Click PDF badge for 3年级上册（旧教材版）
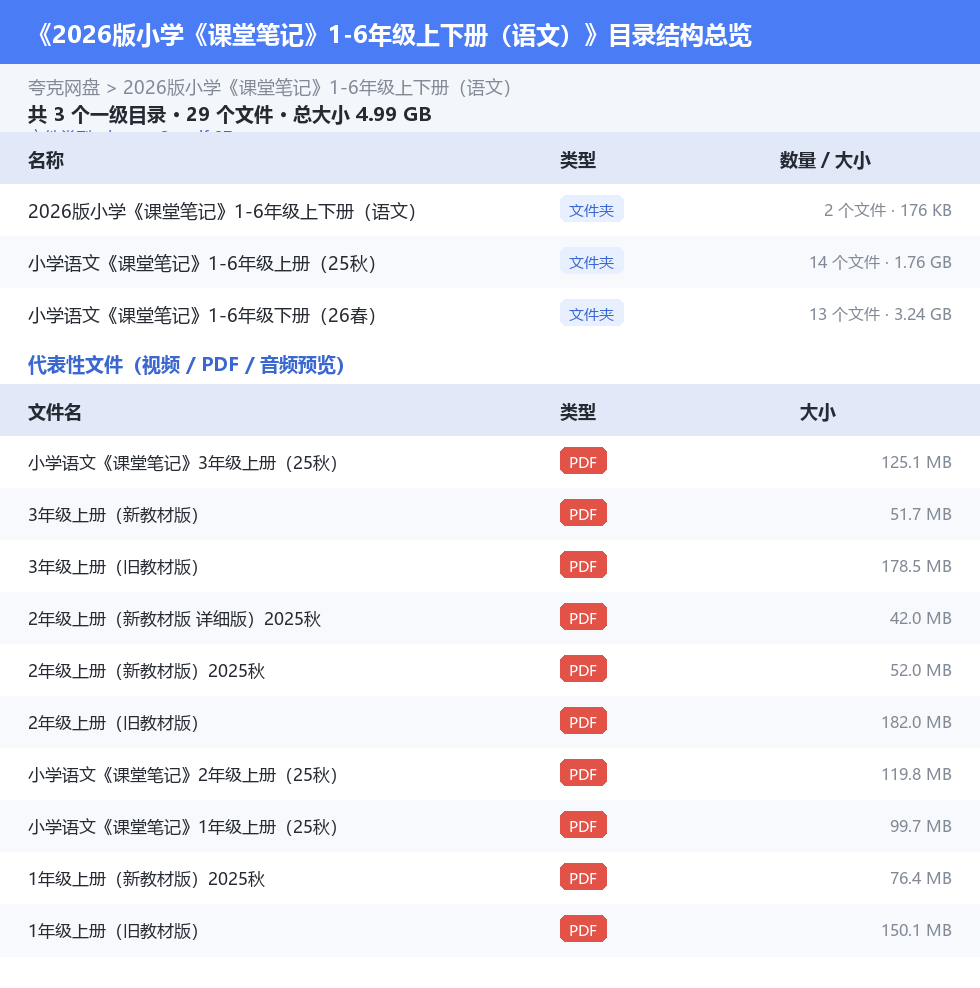The height and width of the screenshot is (988, 980). pos(583,566)
